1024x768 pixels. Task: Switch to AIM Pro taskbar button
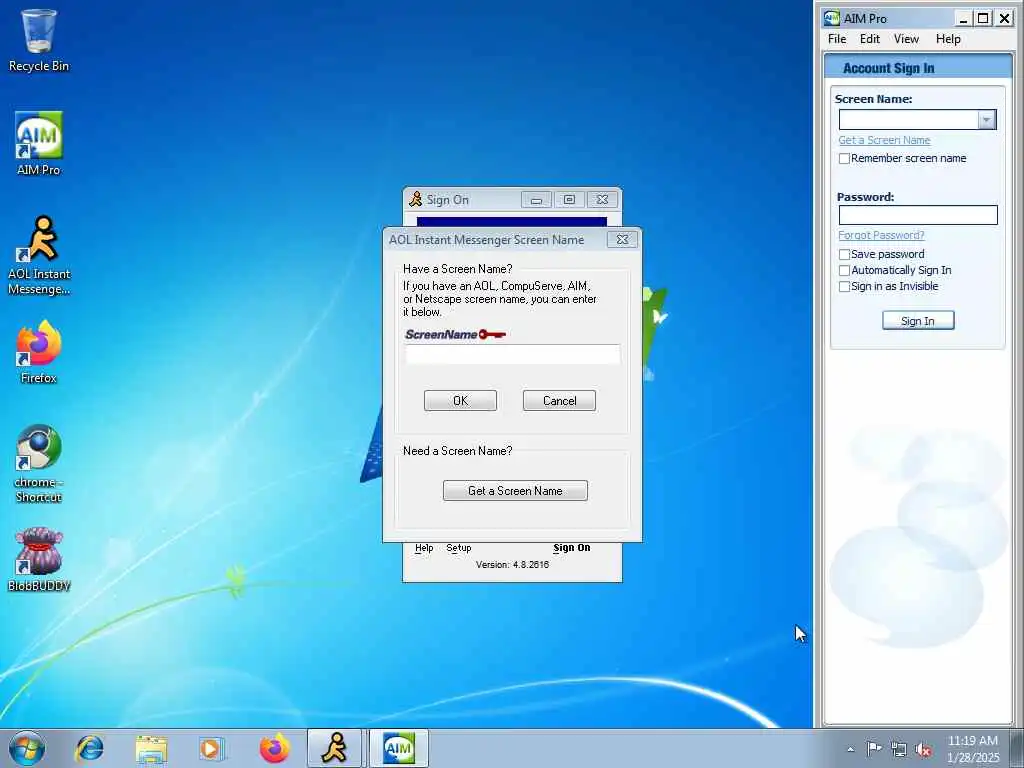399,748
